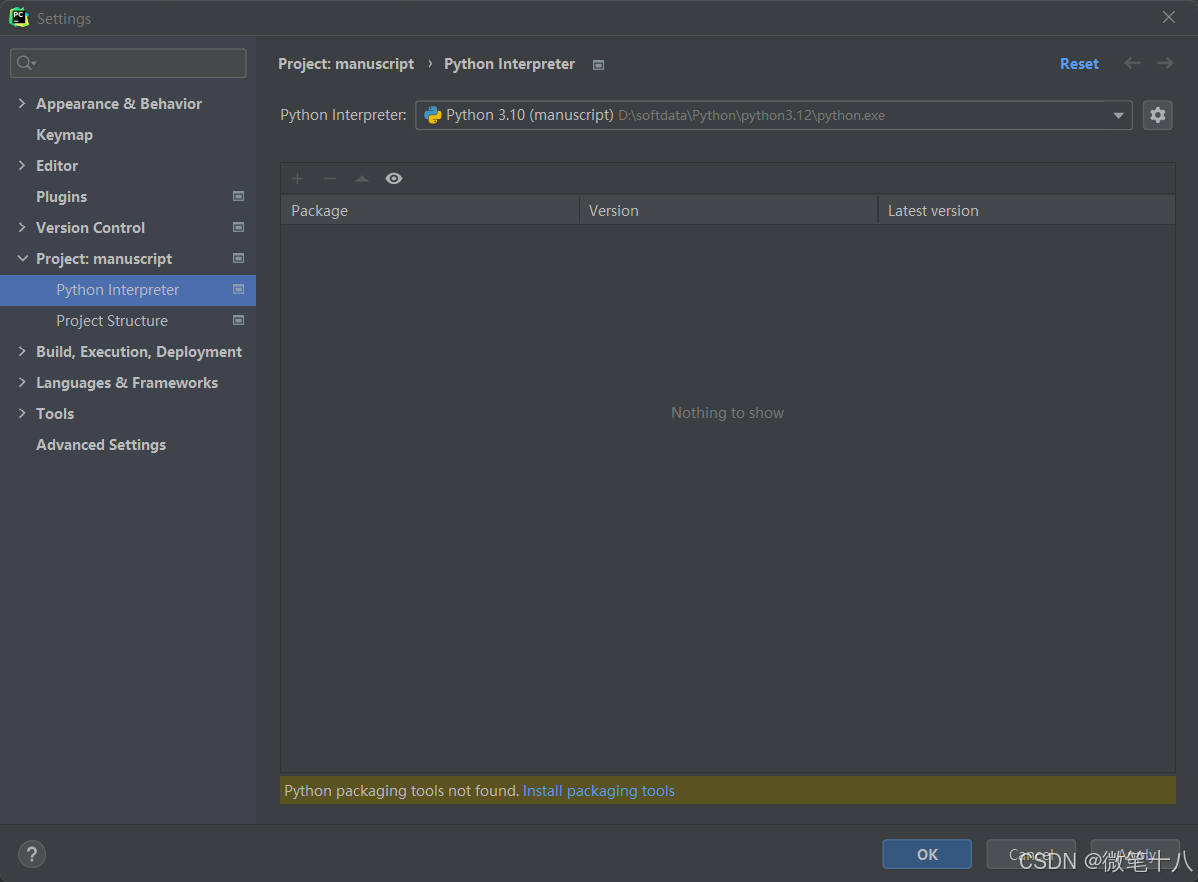Image resolution: width=1198 pixels, height=882 pixels.
Task: Expand Languages & Frameworks section
Action: (x=22, y=382)
